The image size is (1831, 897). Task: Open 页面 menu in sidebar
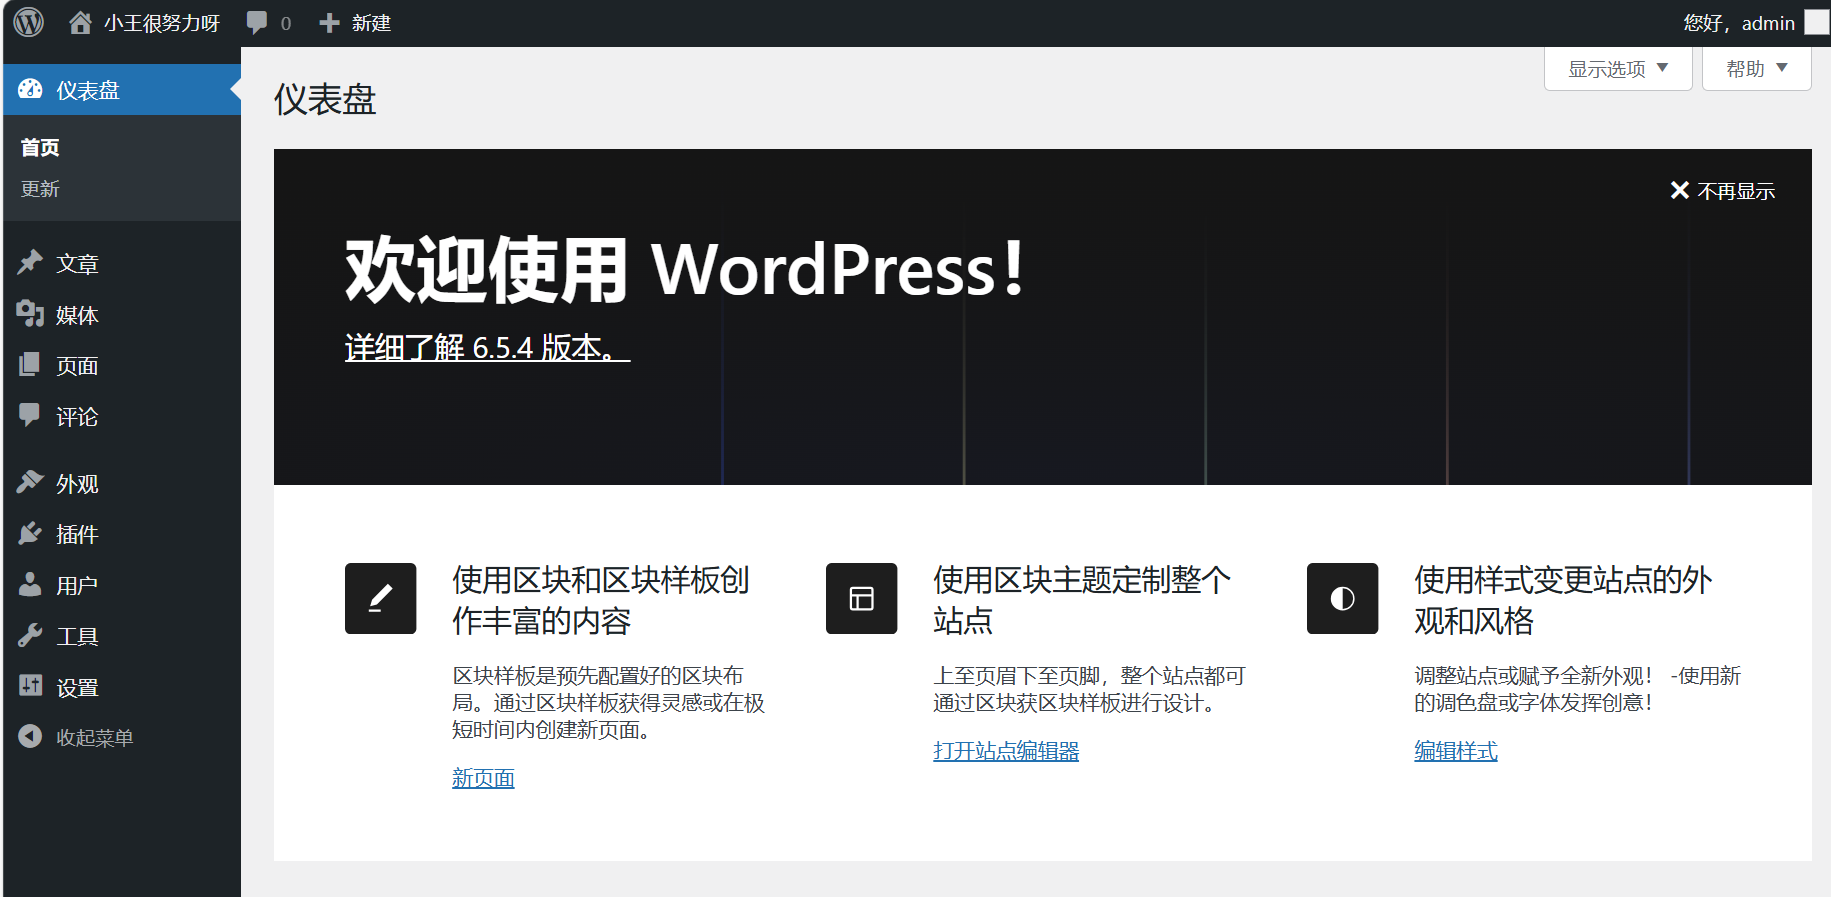click(122, 366)
